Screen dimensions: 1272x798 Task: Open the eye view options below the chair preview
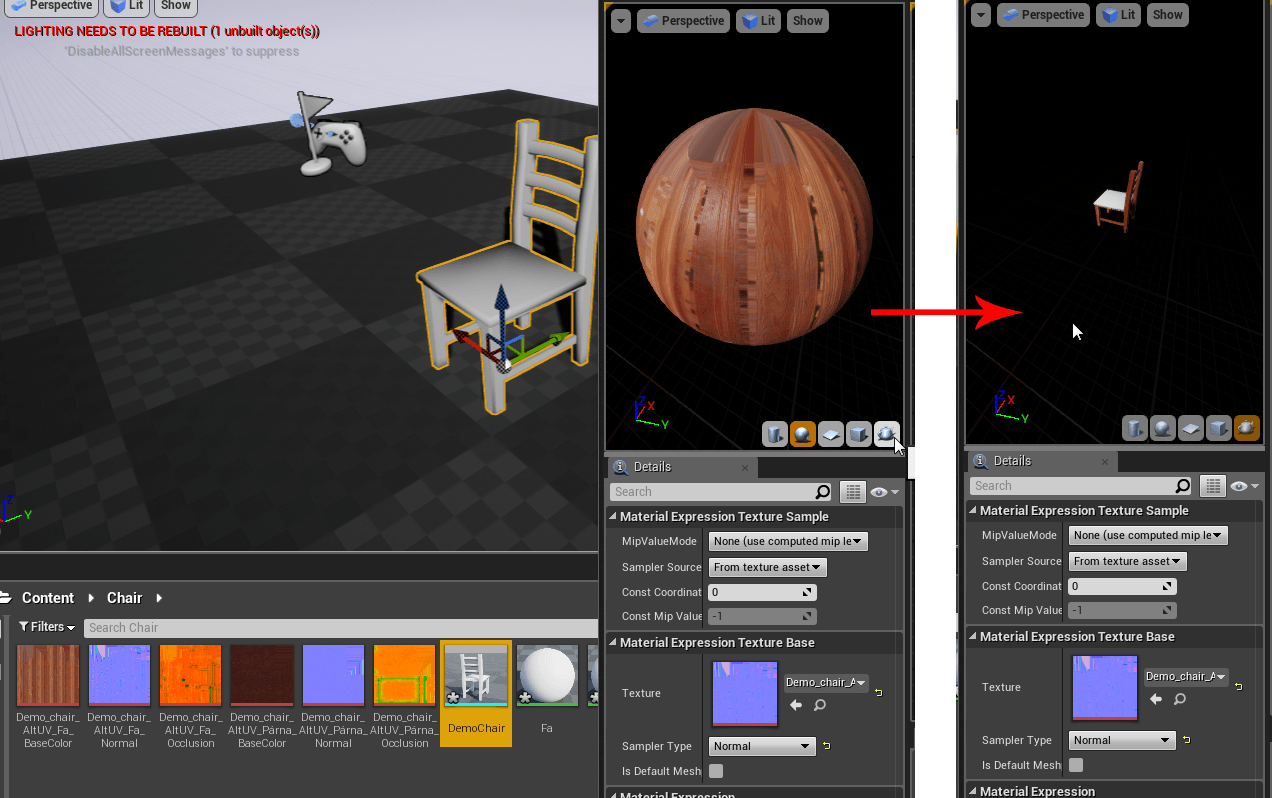click(x=1244, y=486)
